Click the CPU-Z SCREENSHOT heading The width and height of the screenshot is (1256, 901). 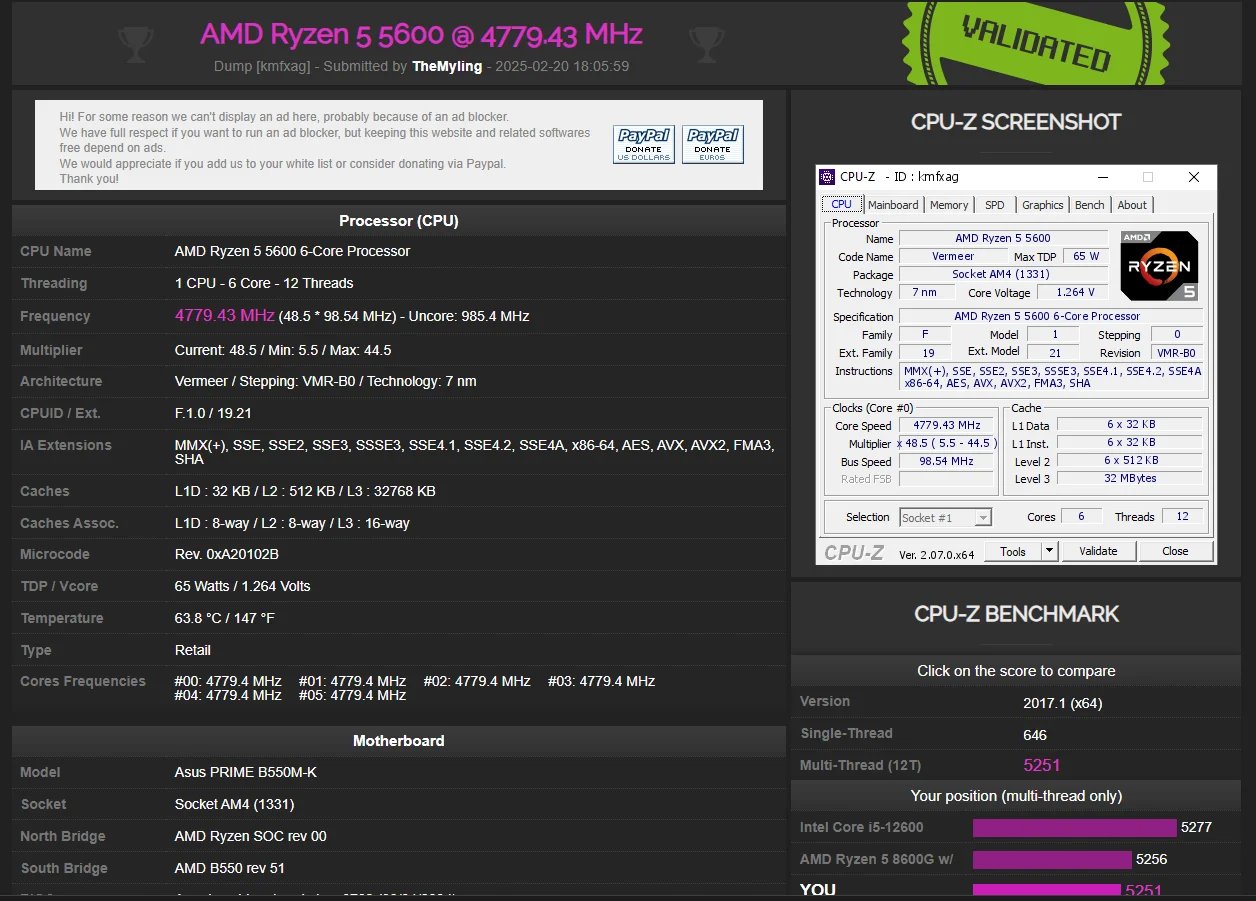pos(1016,122)
